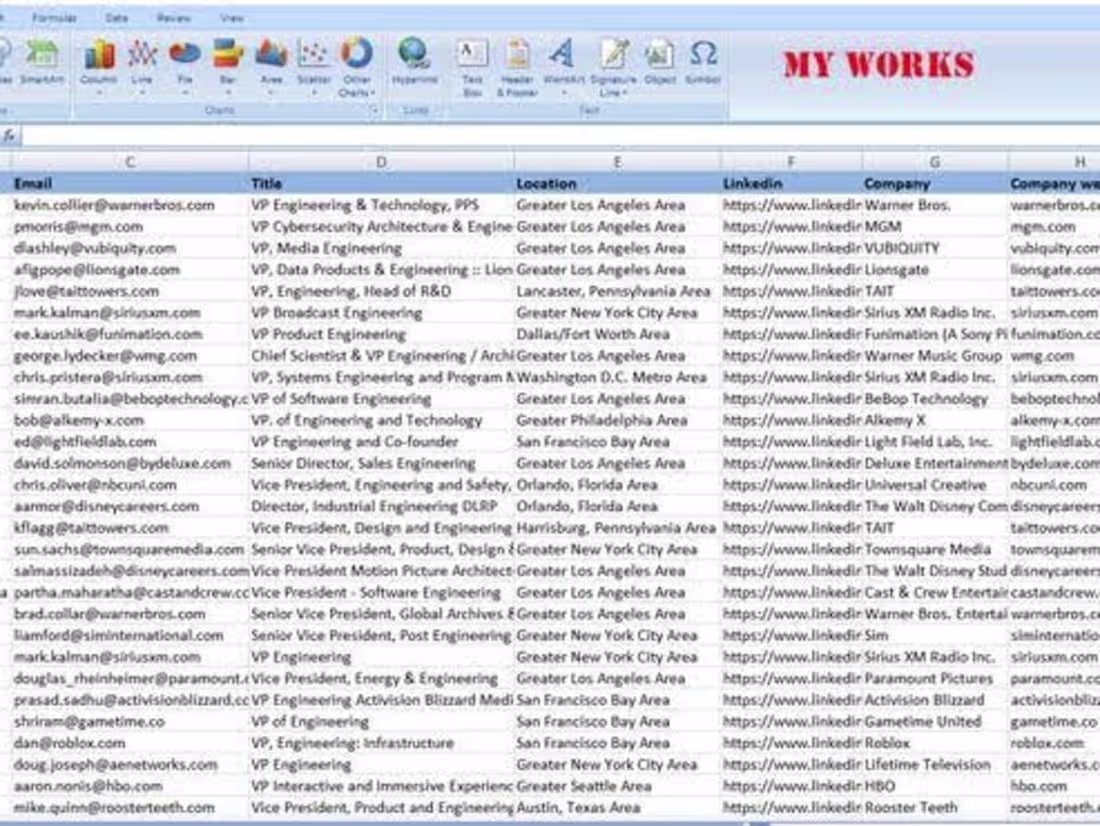This screenshot has width=1100, height=826.
Task: Select cell mike.quinn@roosterteeth.com
Action: 130,808
